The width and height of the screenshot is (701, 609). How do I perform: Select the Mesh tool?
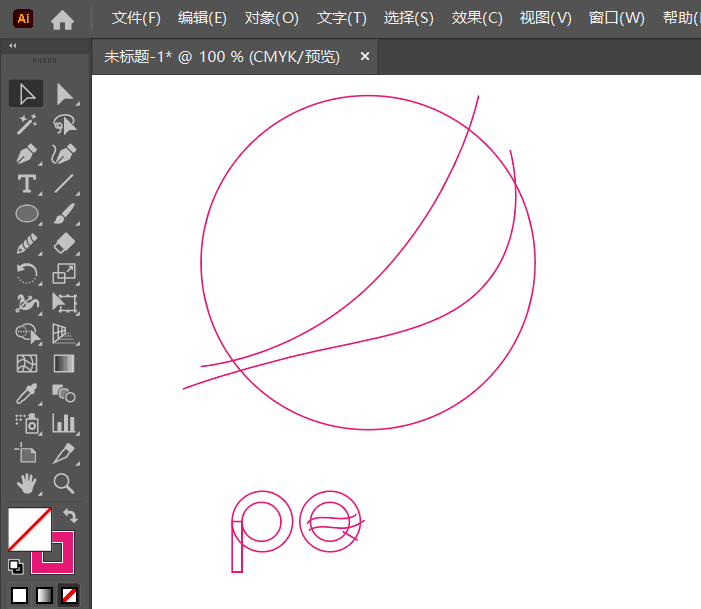[x=26, y=364]
